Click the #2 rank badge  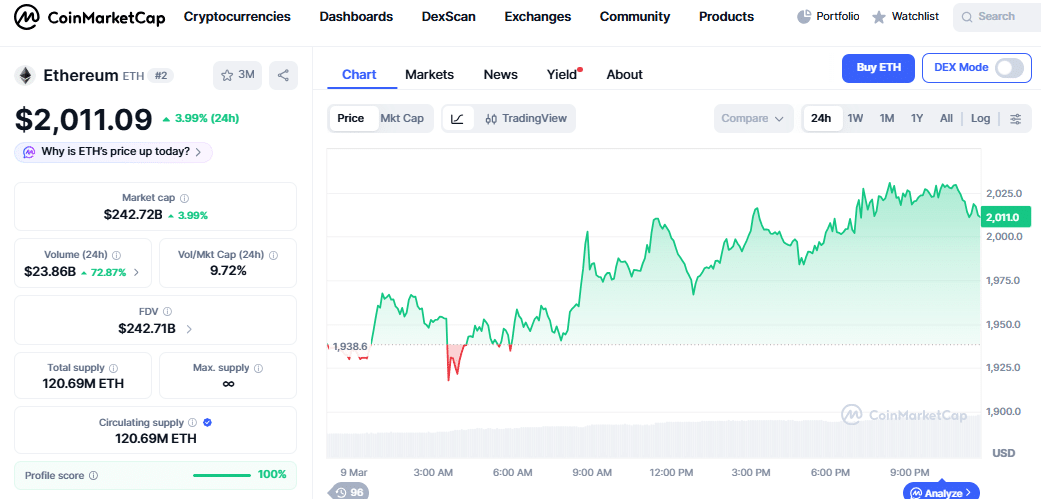[x=160, y=76]
